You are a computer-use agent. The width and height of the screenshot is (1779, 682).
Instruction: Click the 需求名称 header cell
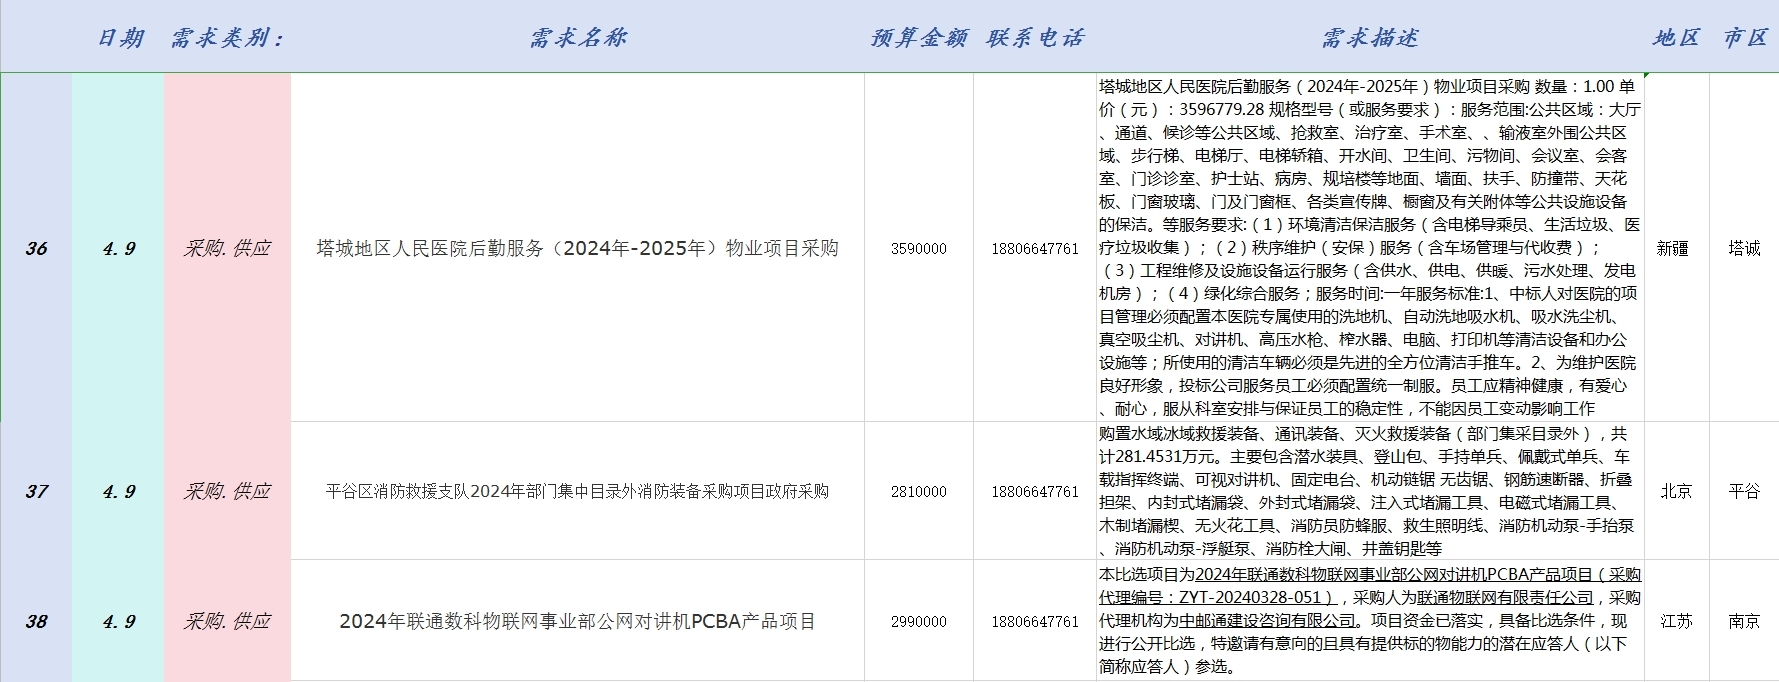[x=577, y=38]
